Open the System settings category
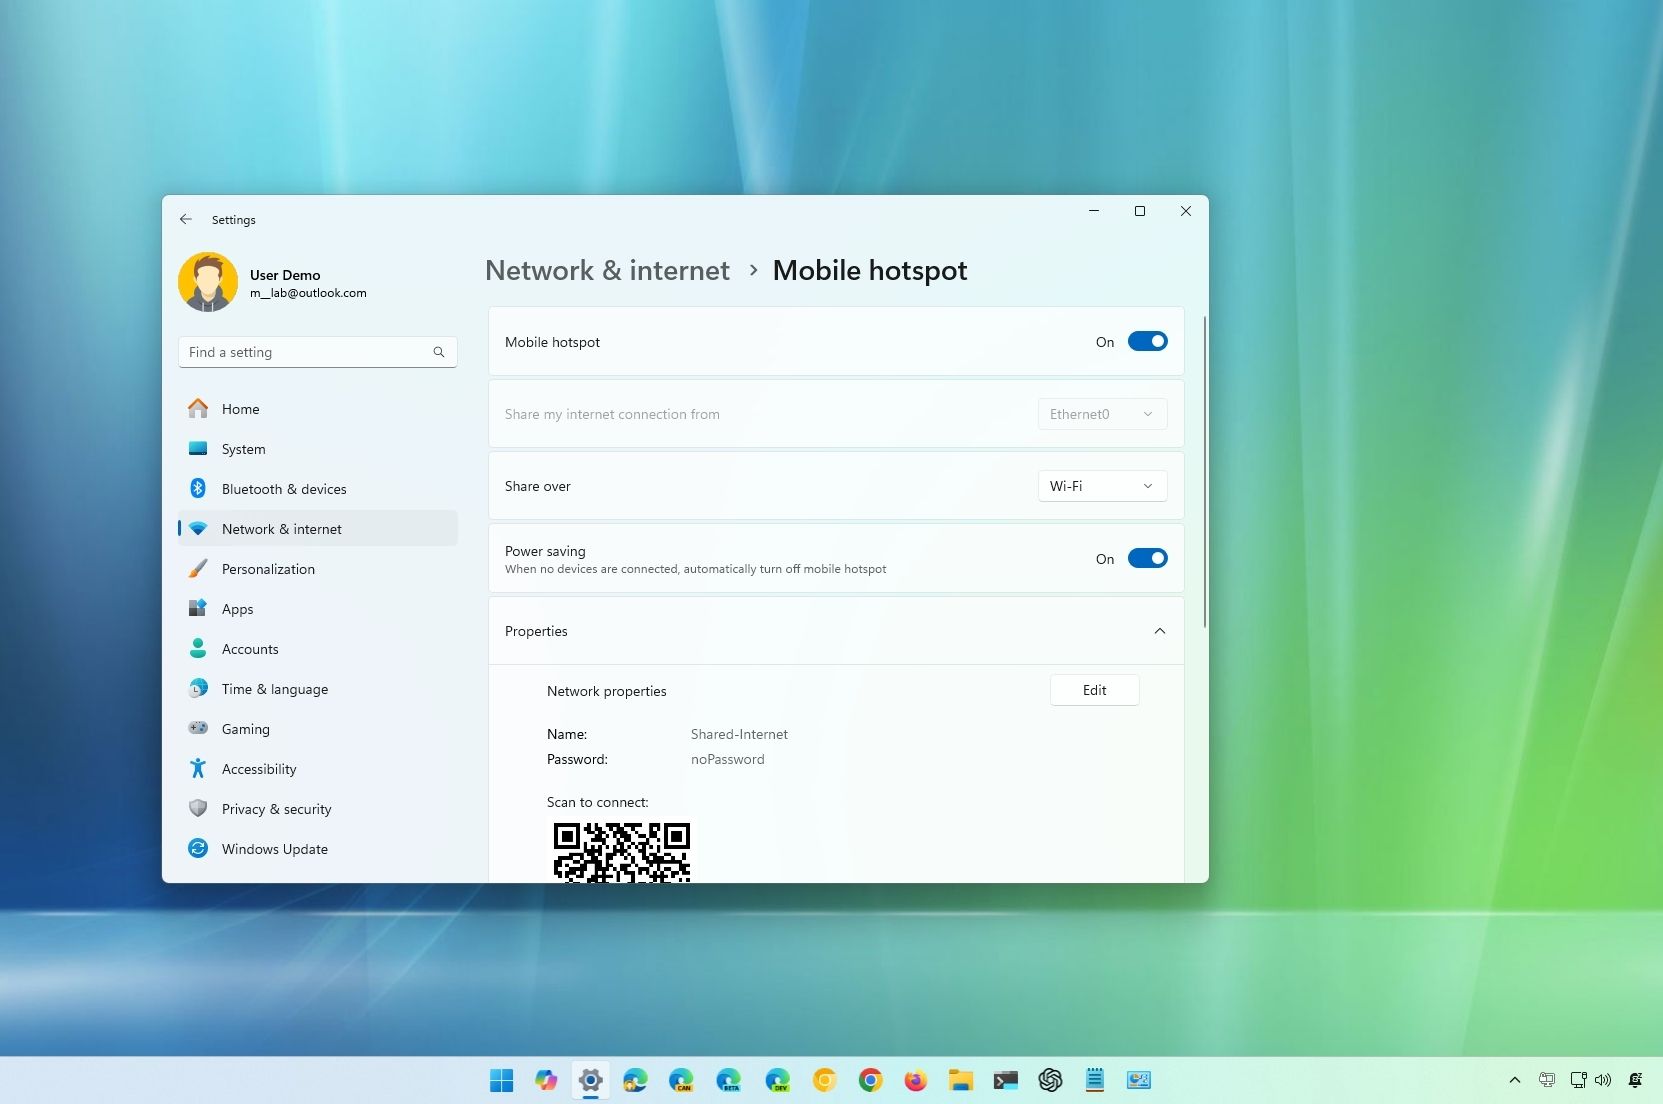Viewport: 1663px width, 1104px height. coord(318,448)
